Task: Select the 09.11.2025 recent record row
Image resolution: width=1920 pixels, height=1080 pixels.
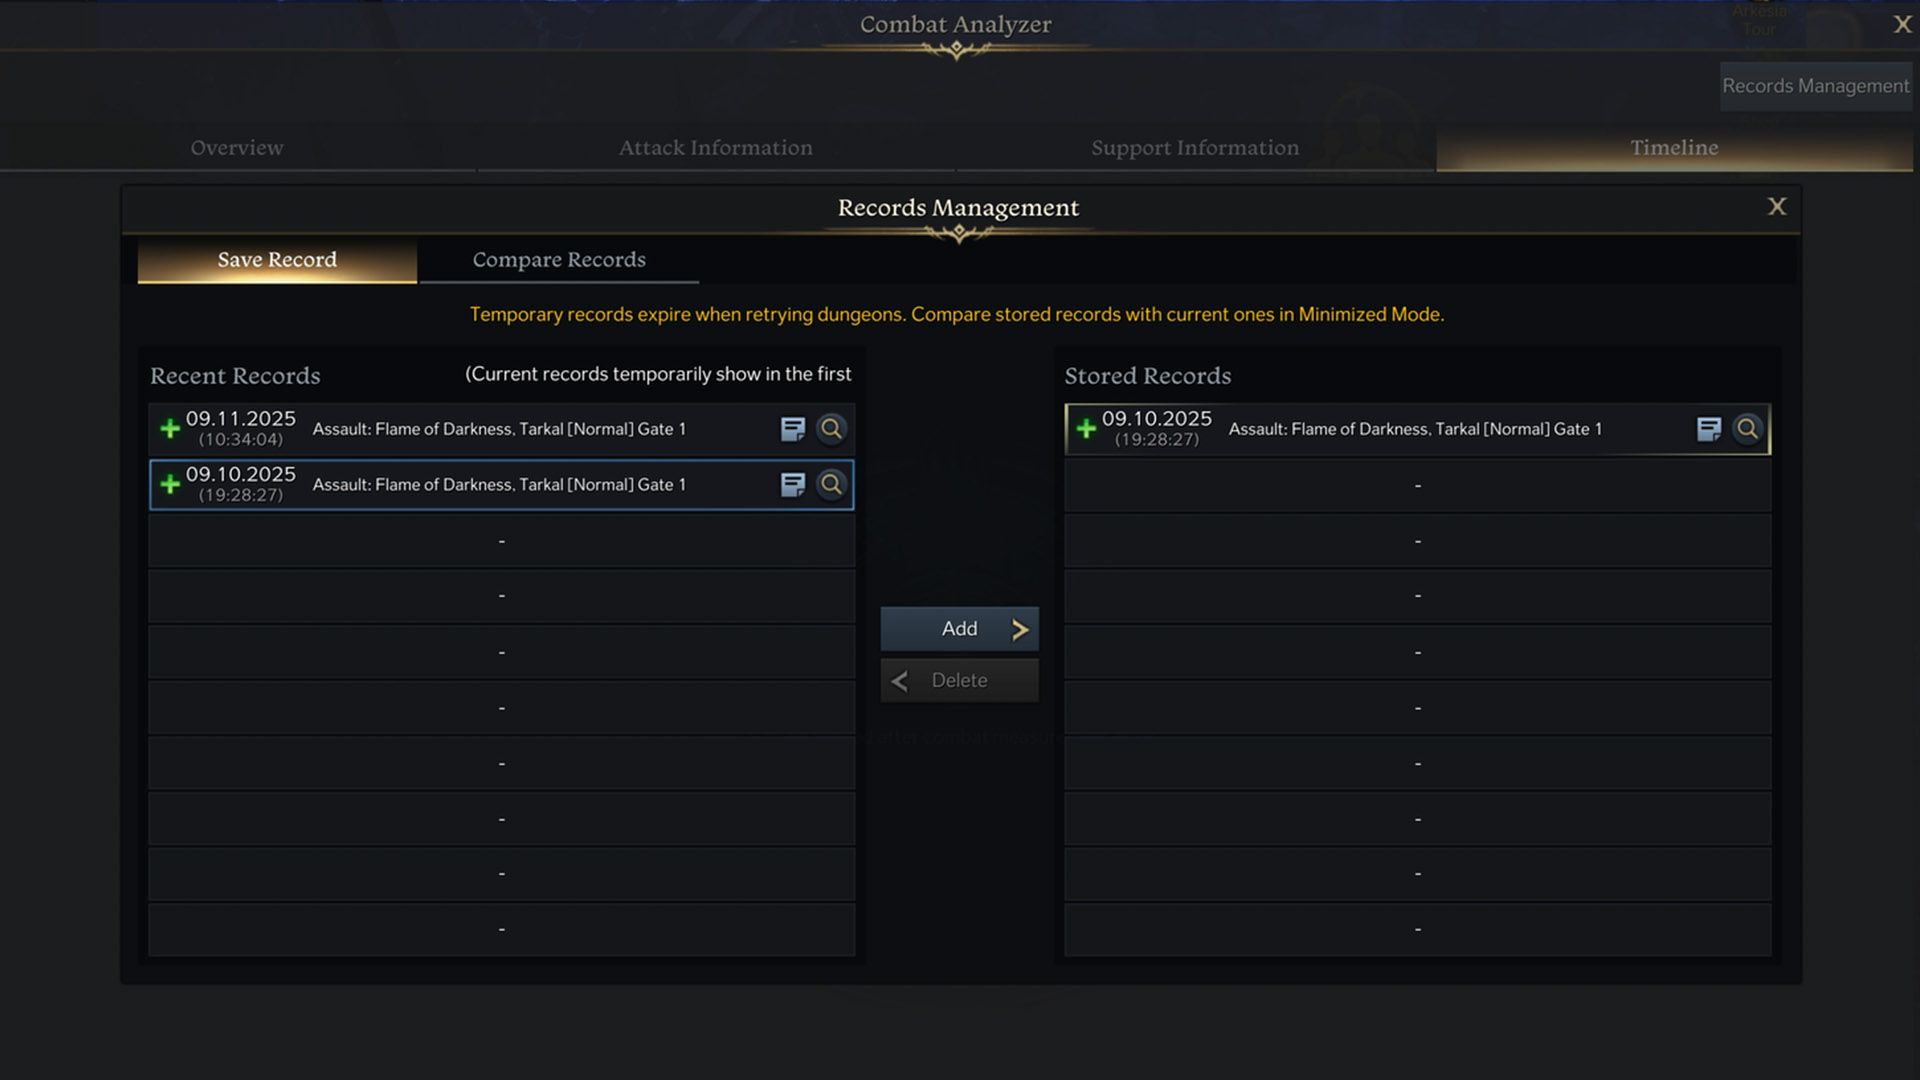Action: point(500,429)
